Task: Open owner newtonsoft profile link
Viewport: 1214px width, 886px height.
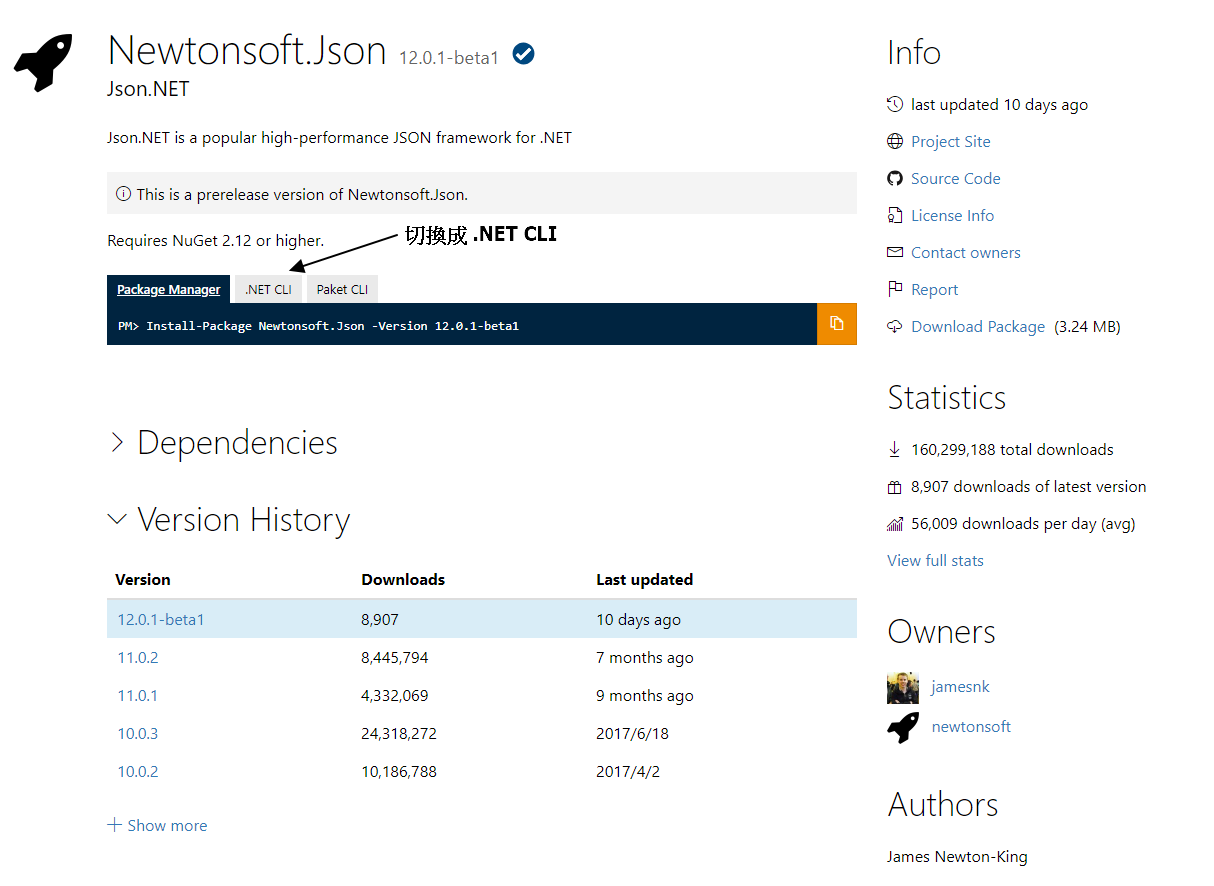Action: (x=971, y=727)
